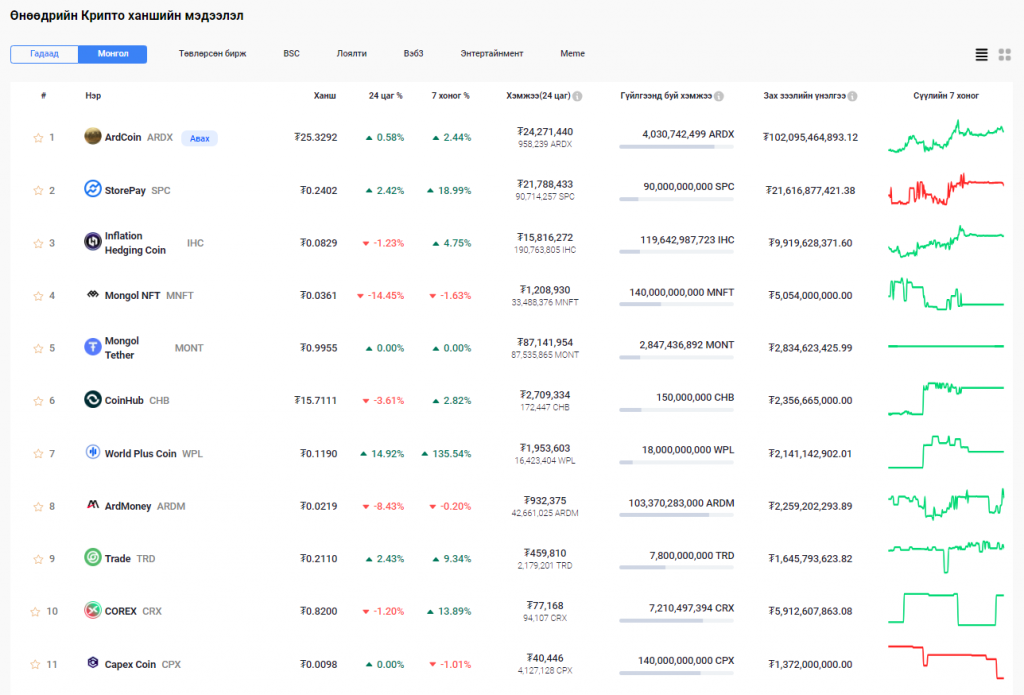Filter by Лоялти category

[x=351, y=54]
